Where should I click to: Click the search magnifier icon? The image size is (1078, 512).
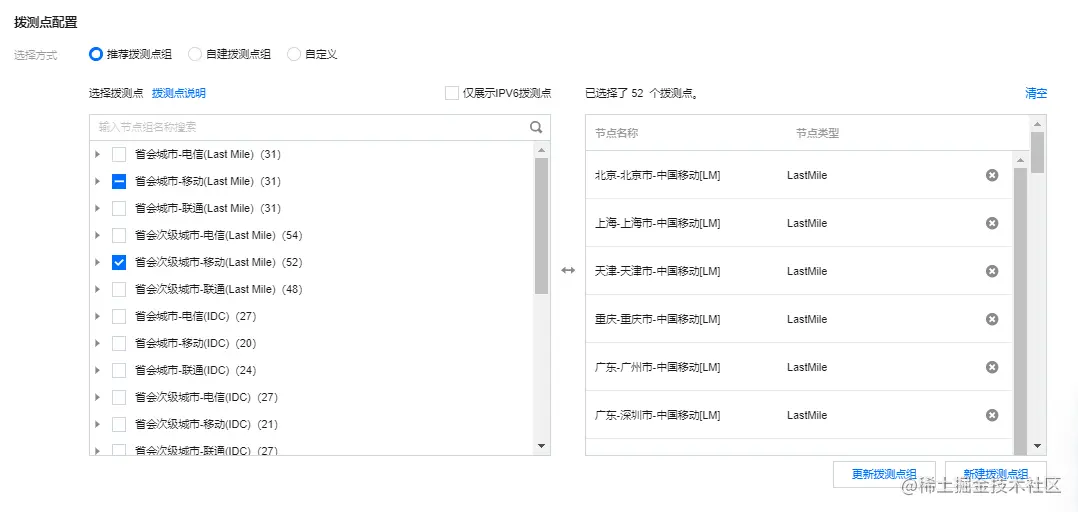[536, 127]
